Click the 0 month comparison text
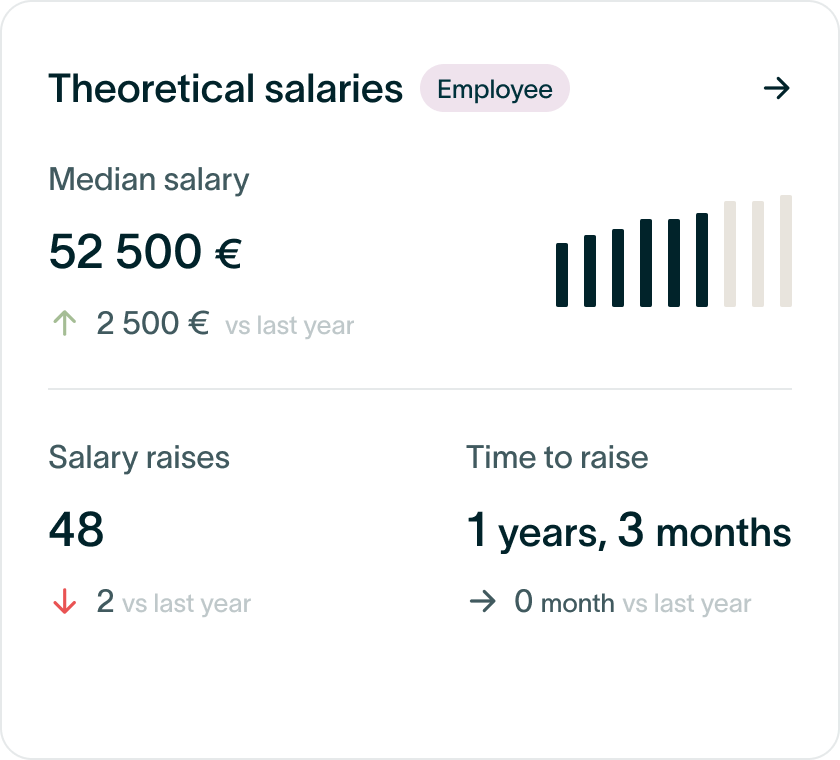Screen dimensions: 840x760 564,602
